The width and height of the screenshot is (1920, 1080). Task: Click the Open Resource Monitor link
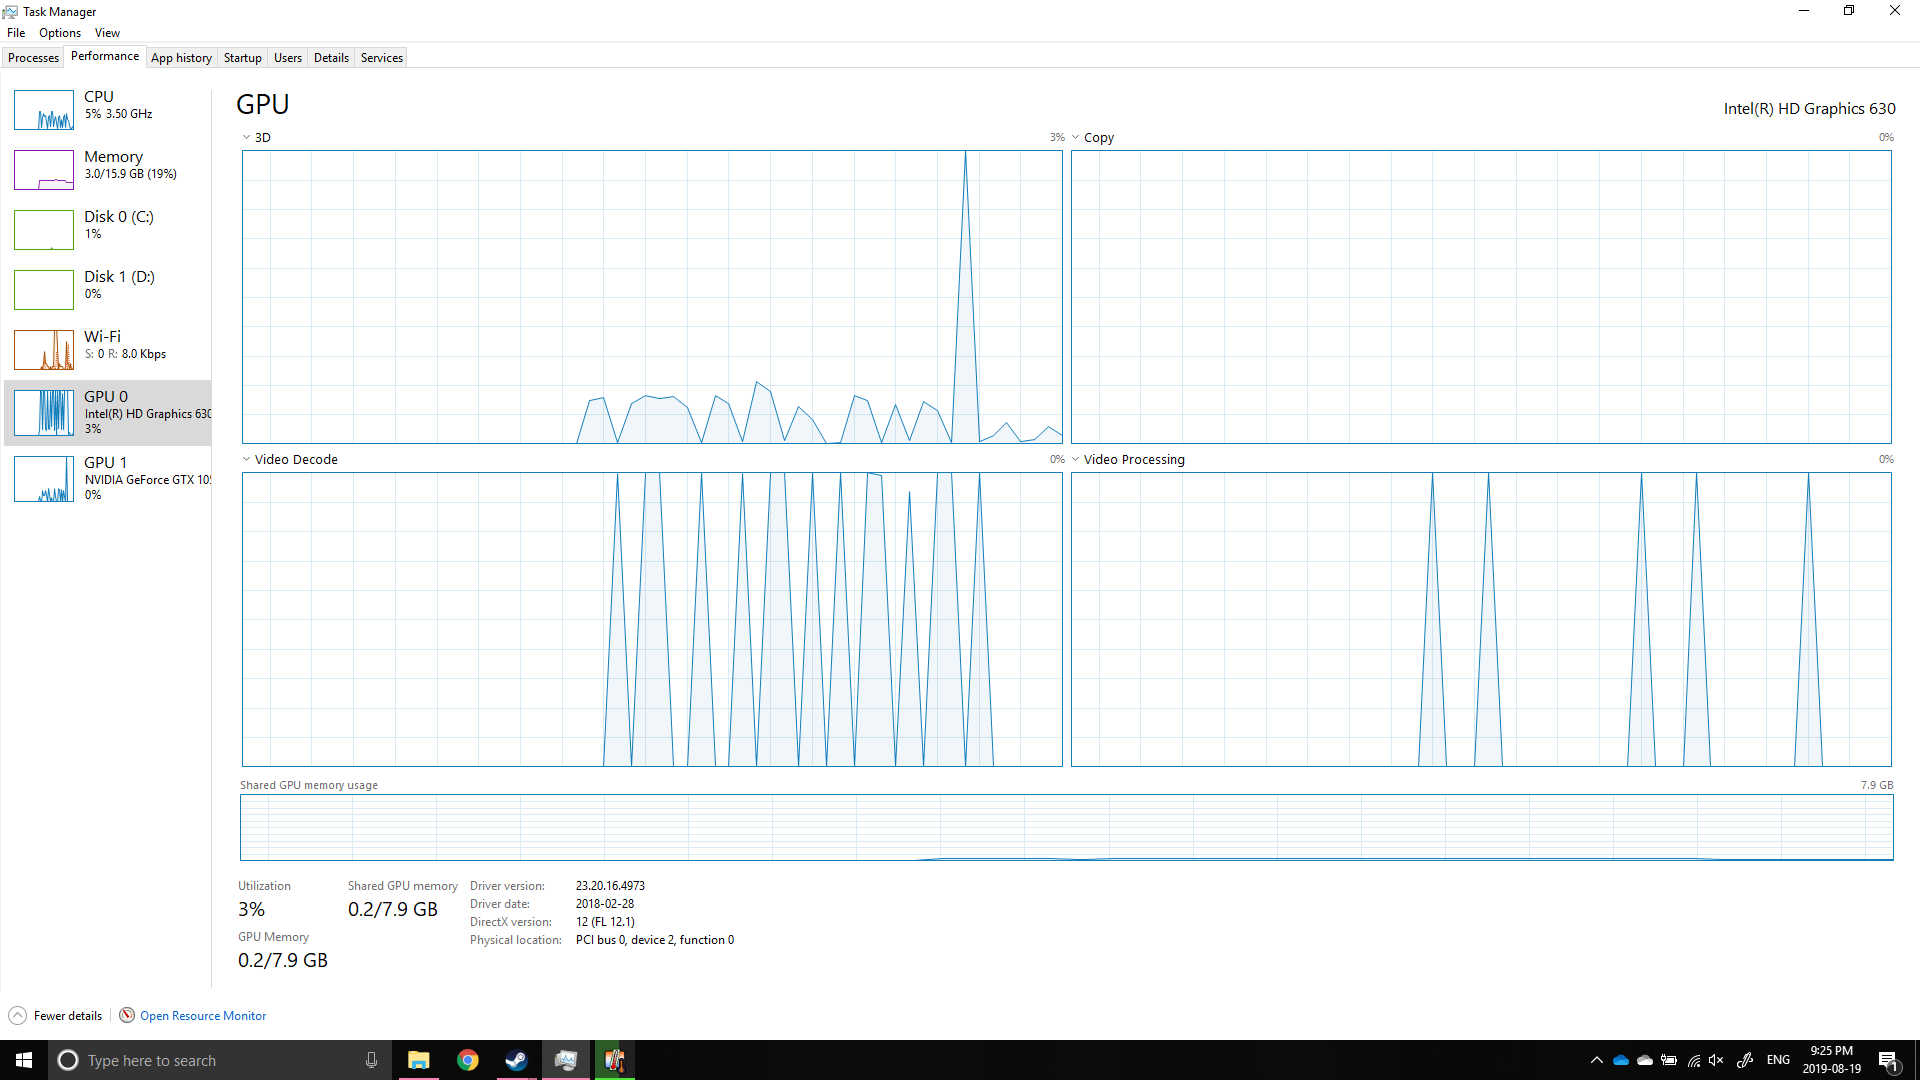(203, 1016)
